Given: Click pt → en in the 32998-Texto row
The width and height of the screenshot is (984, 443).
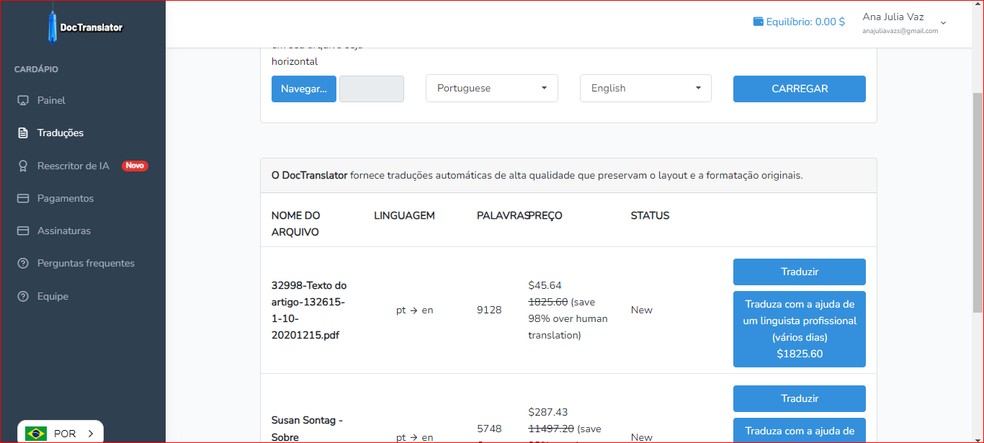Looking at the screenshot, I should [x=414, y=310].
